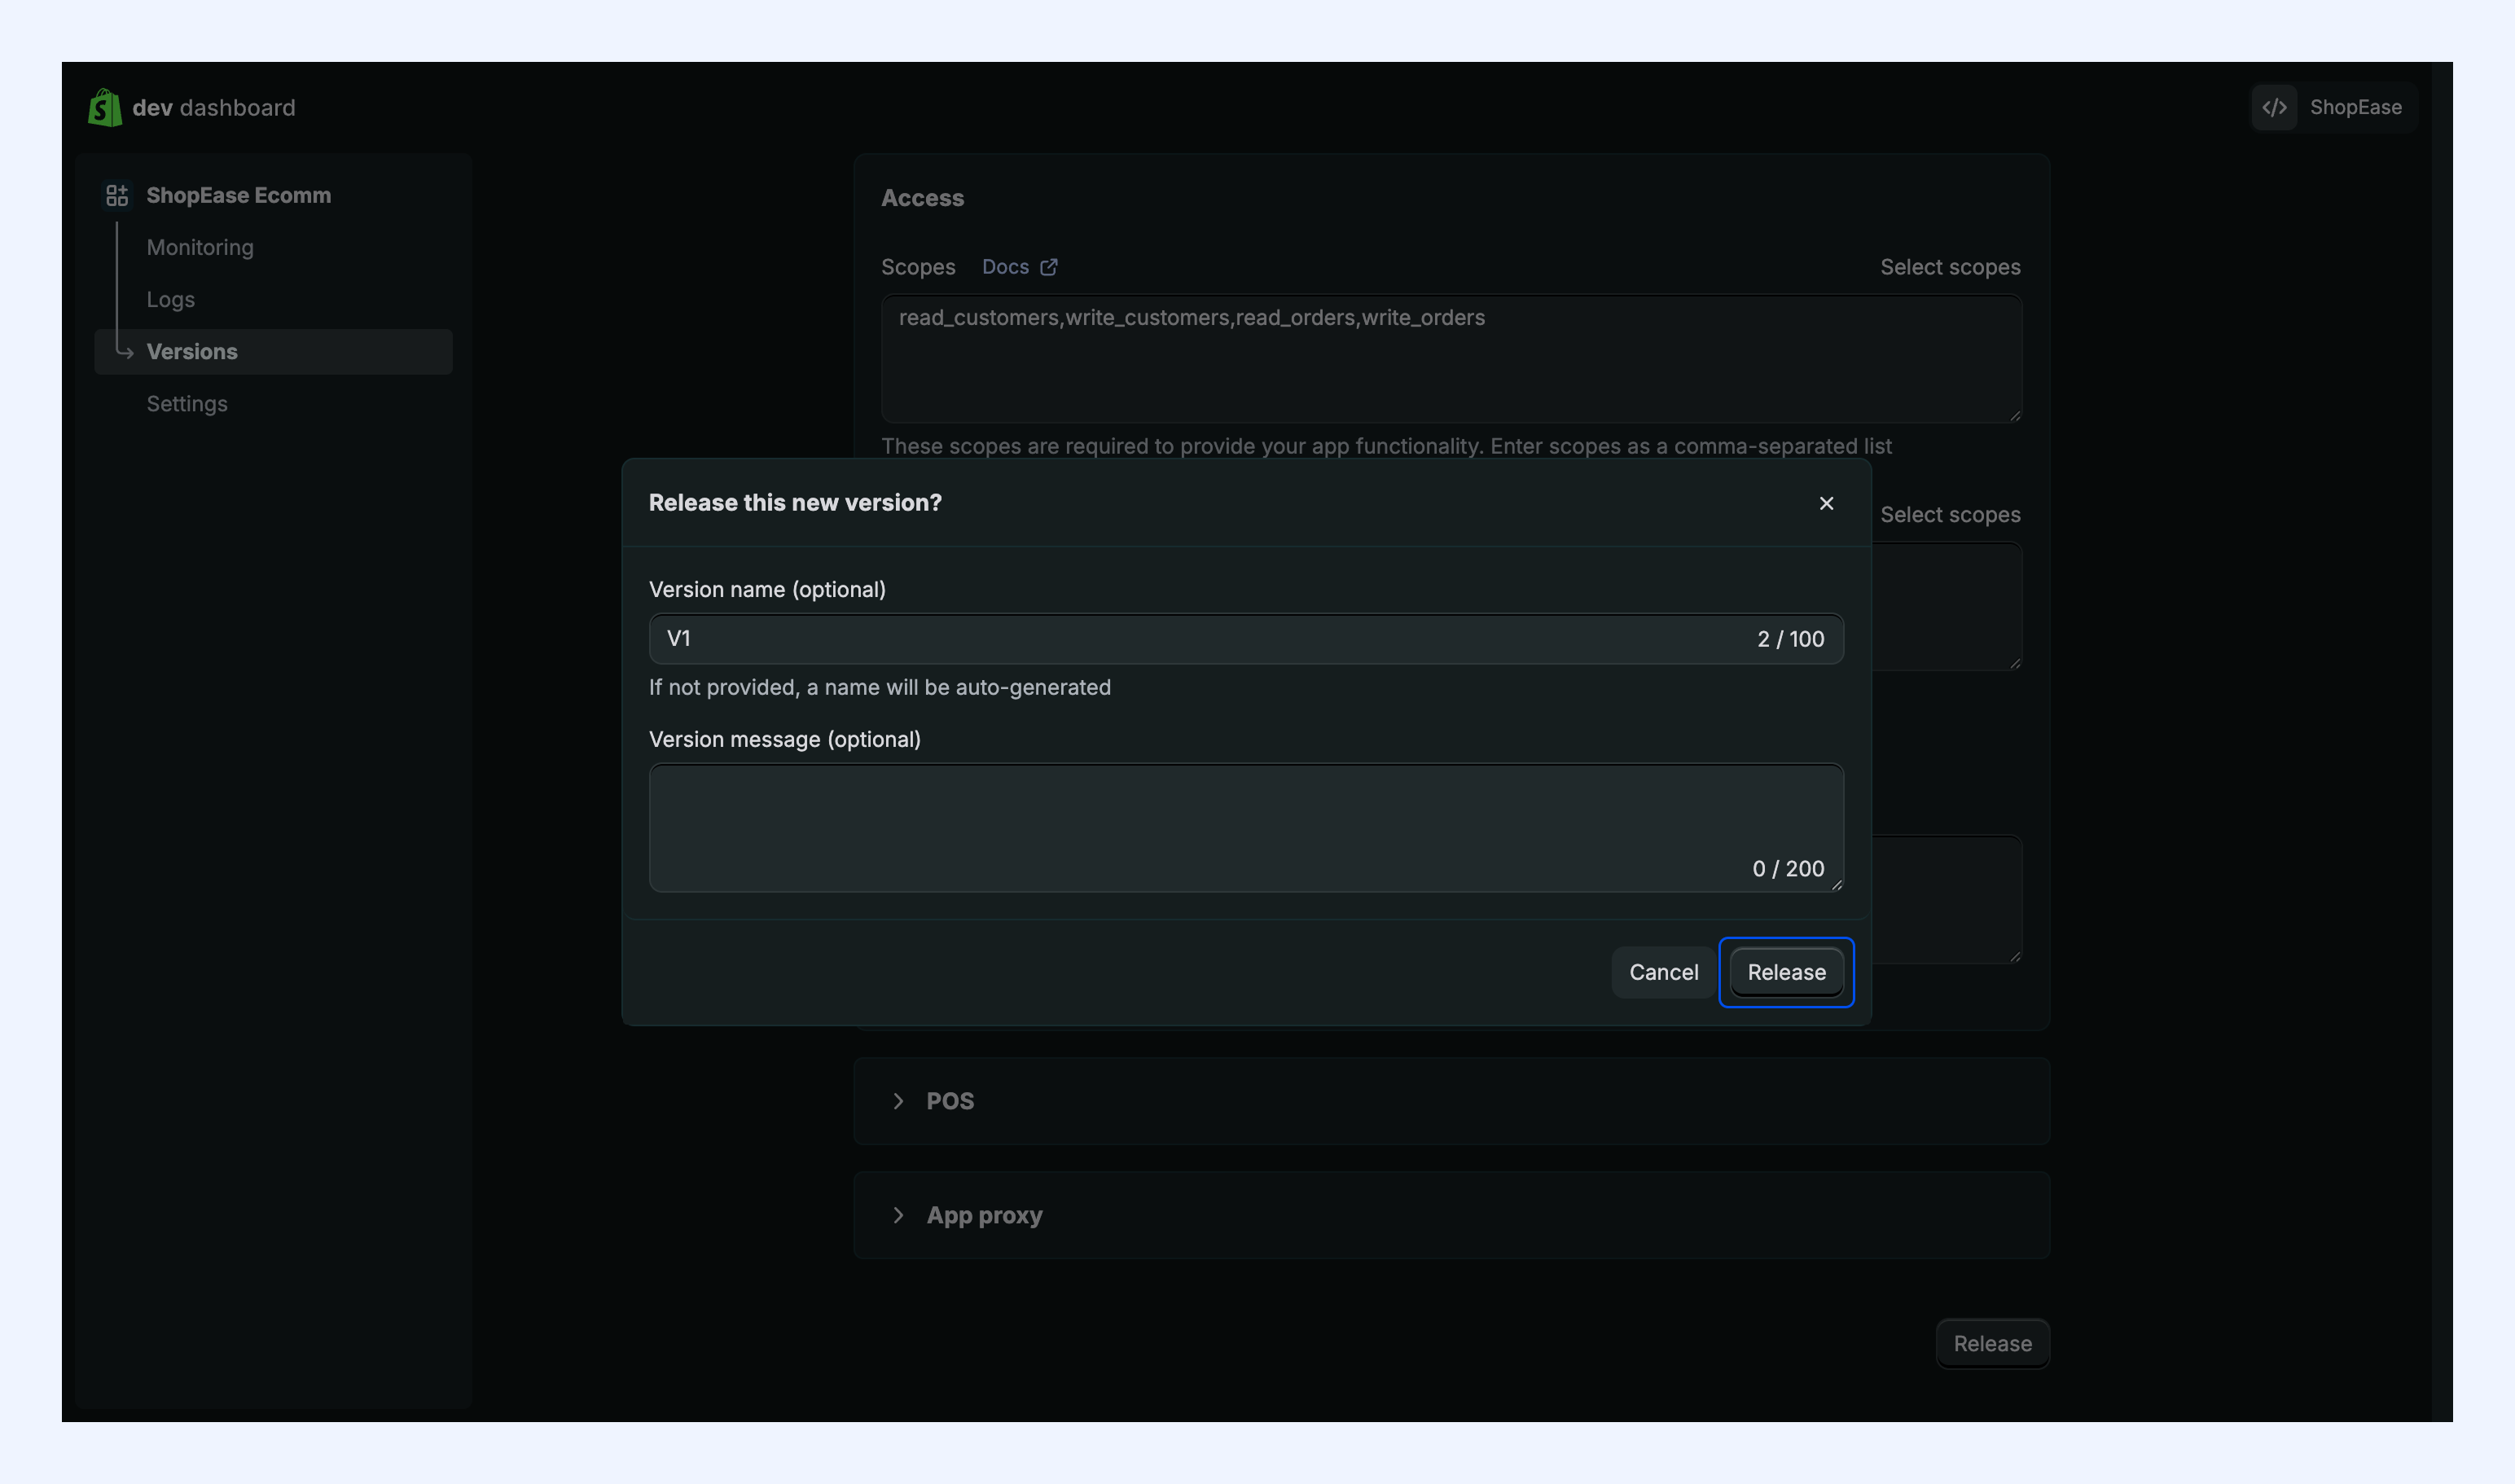Click the App proxy section title
This screenshot has height=1484, width=2515.
(984, 1215)
